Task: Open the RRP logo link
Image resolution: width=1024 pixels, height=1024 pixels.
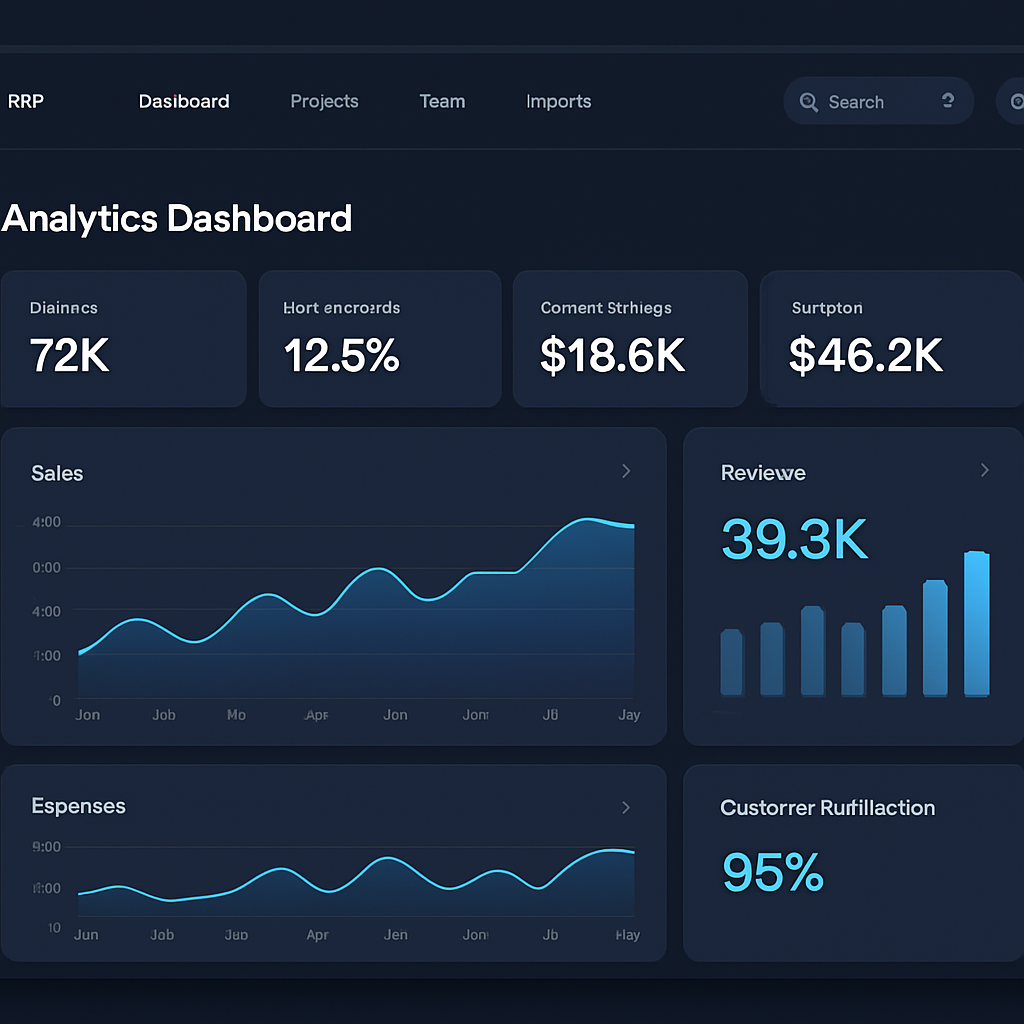Action: 25,101
